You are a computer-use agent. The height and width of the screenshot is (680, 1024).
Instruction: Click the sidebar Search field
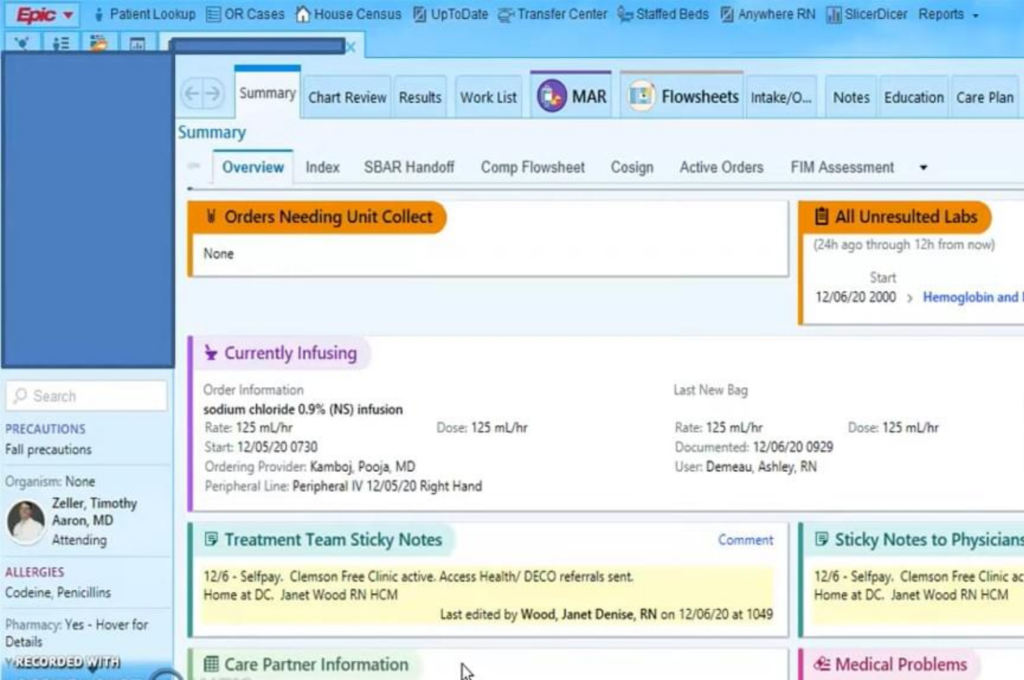[86, 396]
